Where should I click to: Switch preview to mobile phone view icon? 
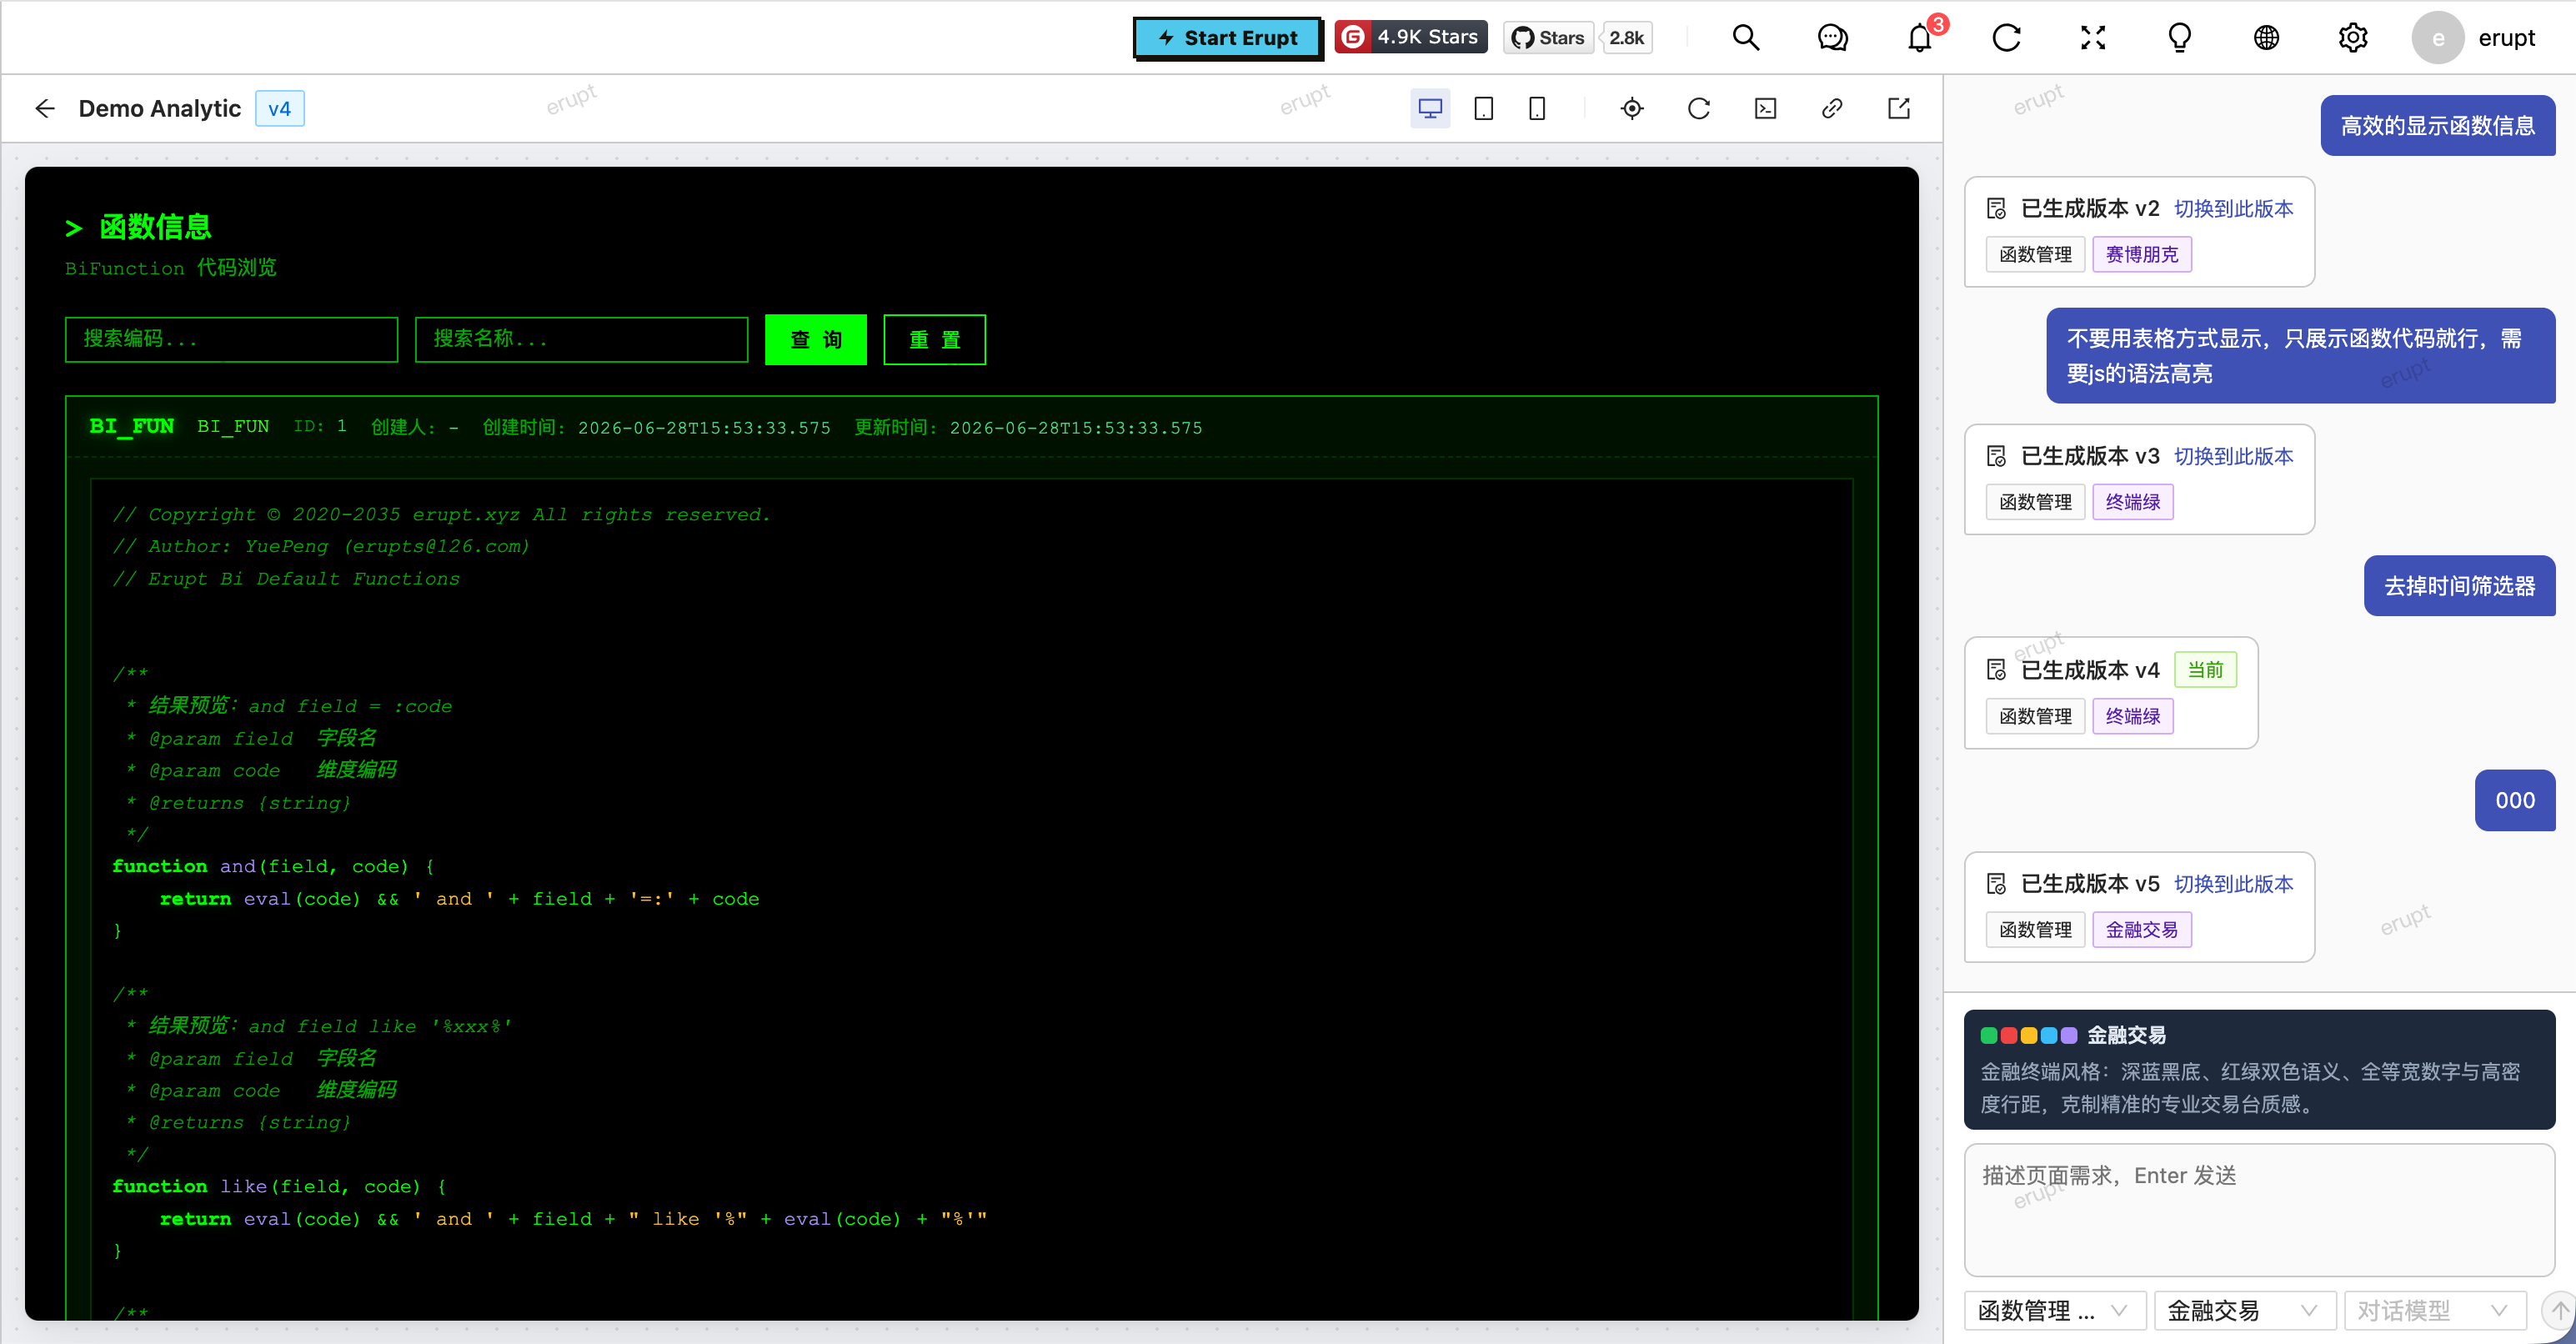pyautogui.click(x=1537, y=108)
